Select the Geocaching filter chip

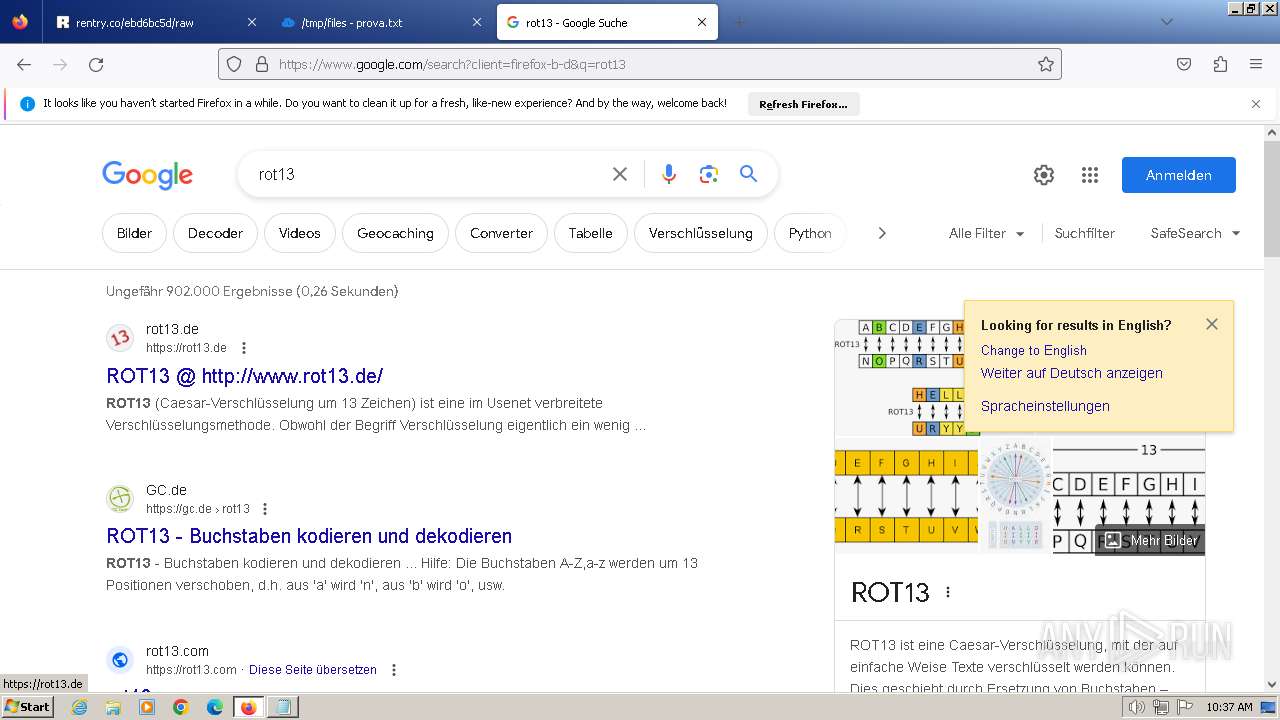point(395,233)
